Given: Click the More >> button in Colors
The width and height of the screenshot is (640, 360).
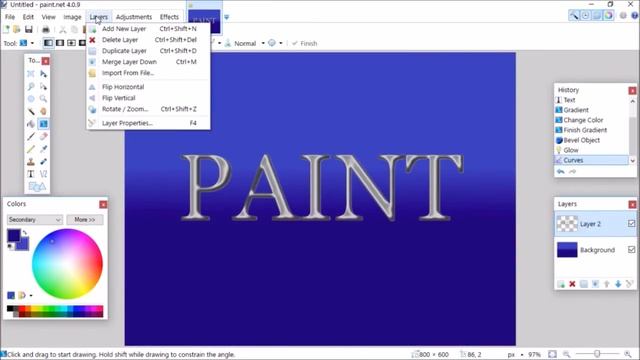Looking at the screenshot, I should pos(85,220).
